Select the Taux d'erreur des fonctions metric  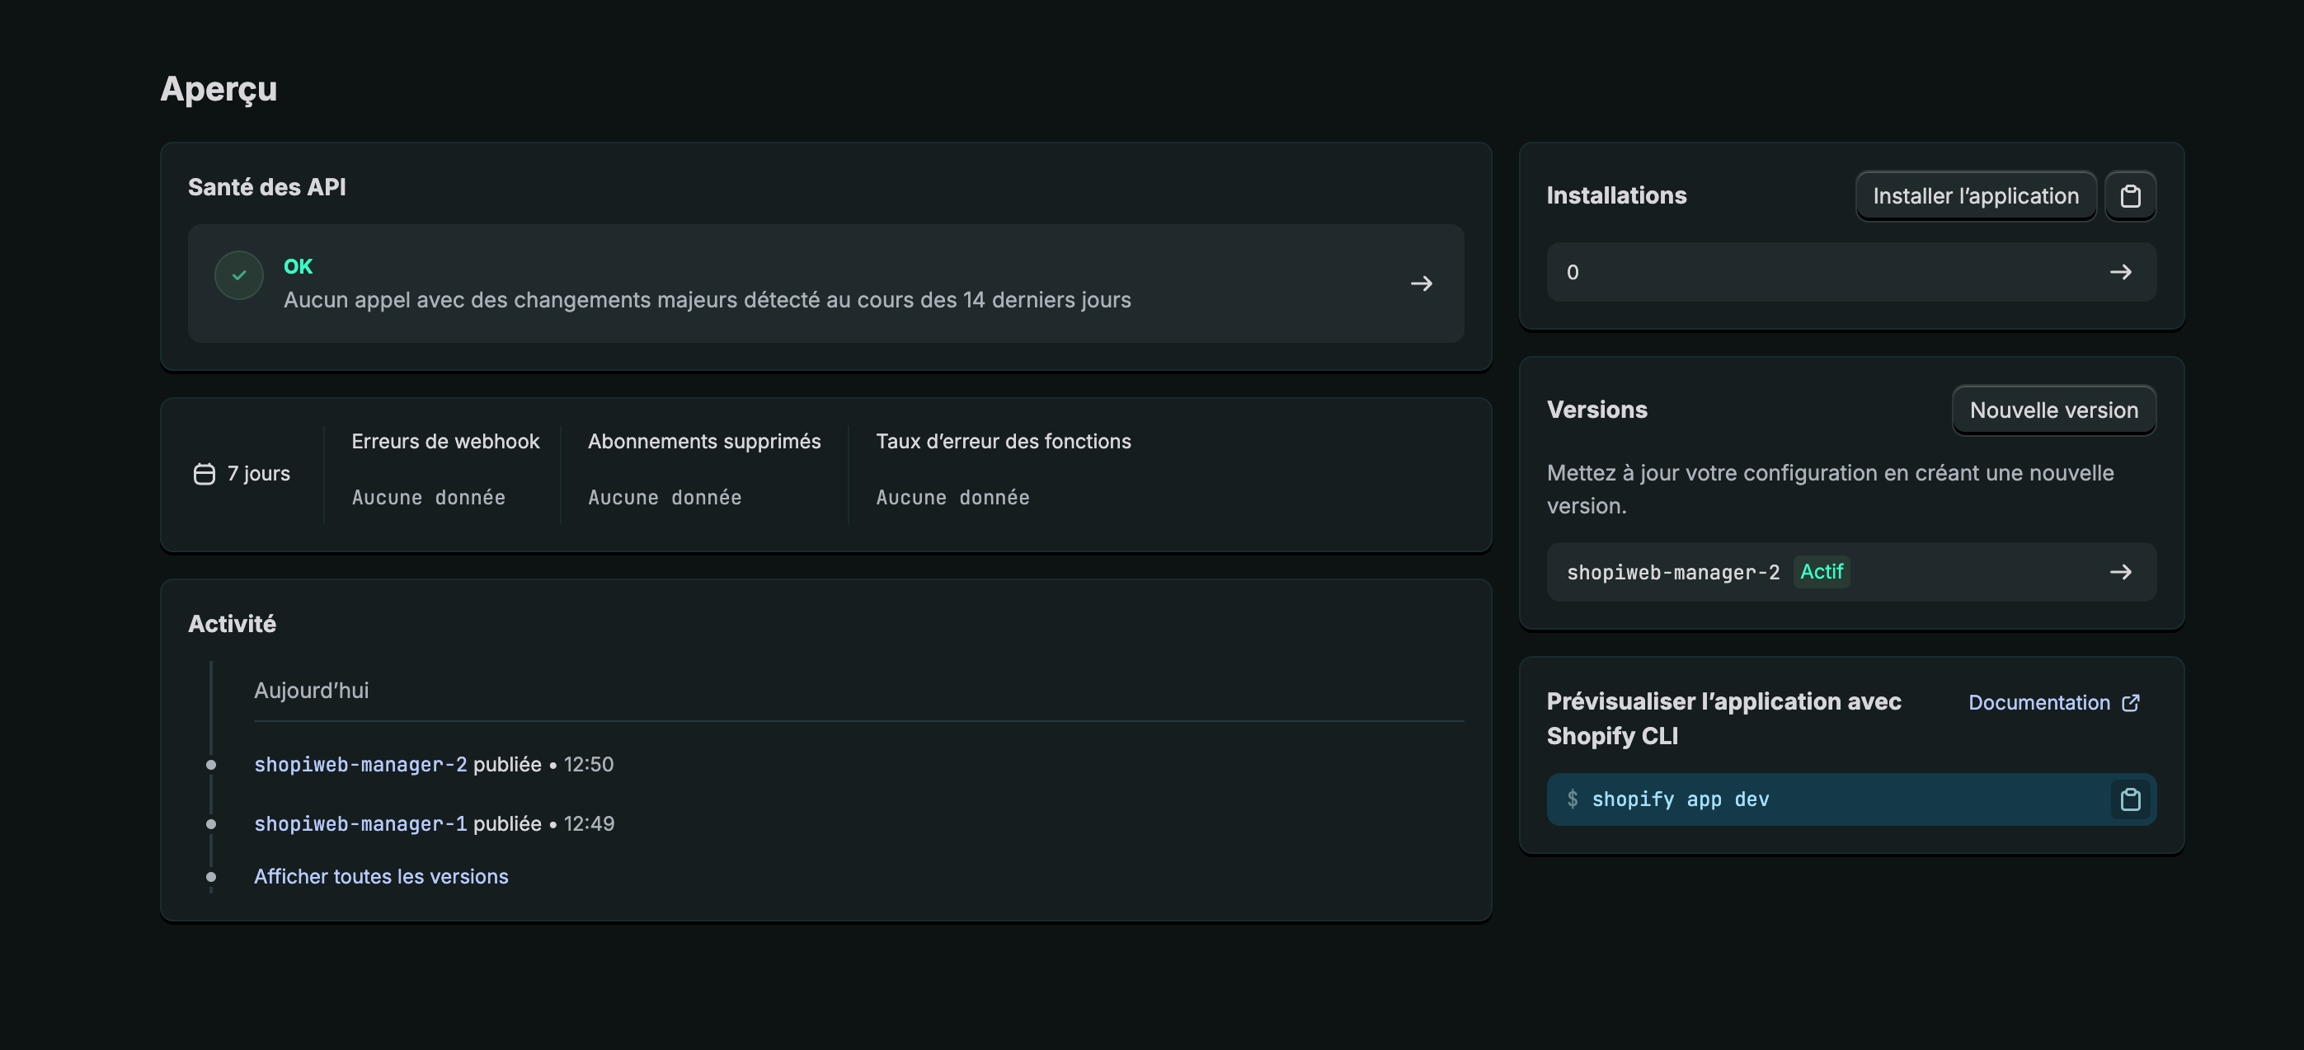point(1003,442)
